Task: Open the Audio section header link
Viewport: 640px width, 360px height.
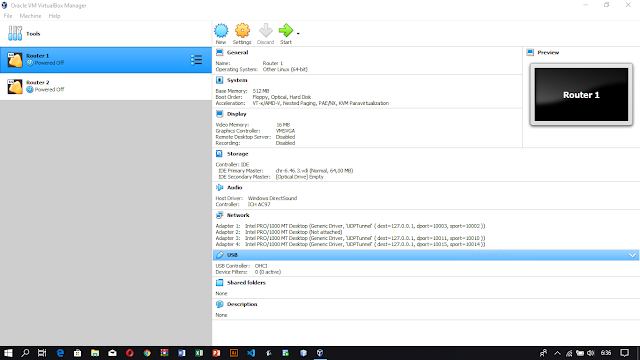Action: [234, 188]
